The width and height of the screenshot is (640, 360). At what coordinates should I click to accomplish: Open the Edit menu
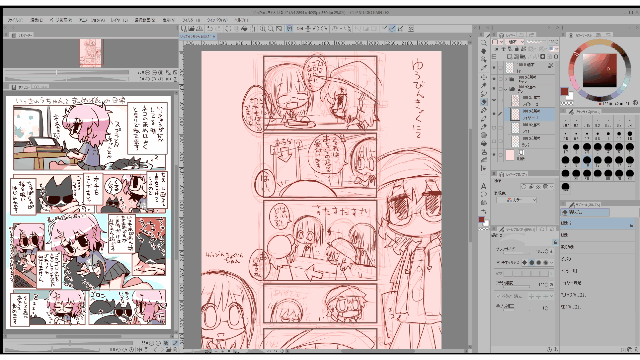[x=37, y=20]
